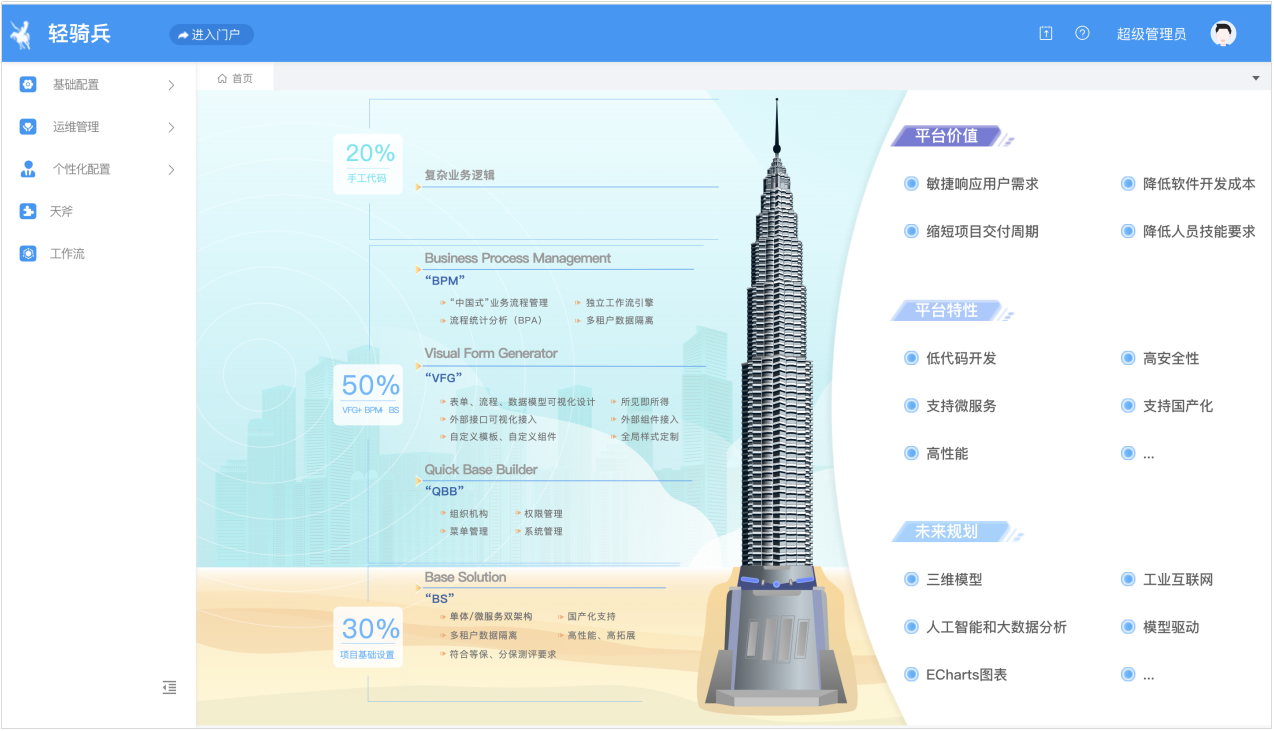Select the 敏捷响应用户需求 radio bullet
1274x731 pixels.
point(911,184)
